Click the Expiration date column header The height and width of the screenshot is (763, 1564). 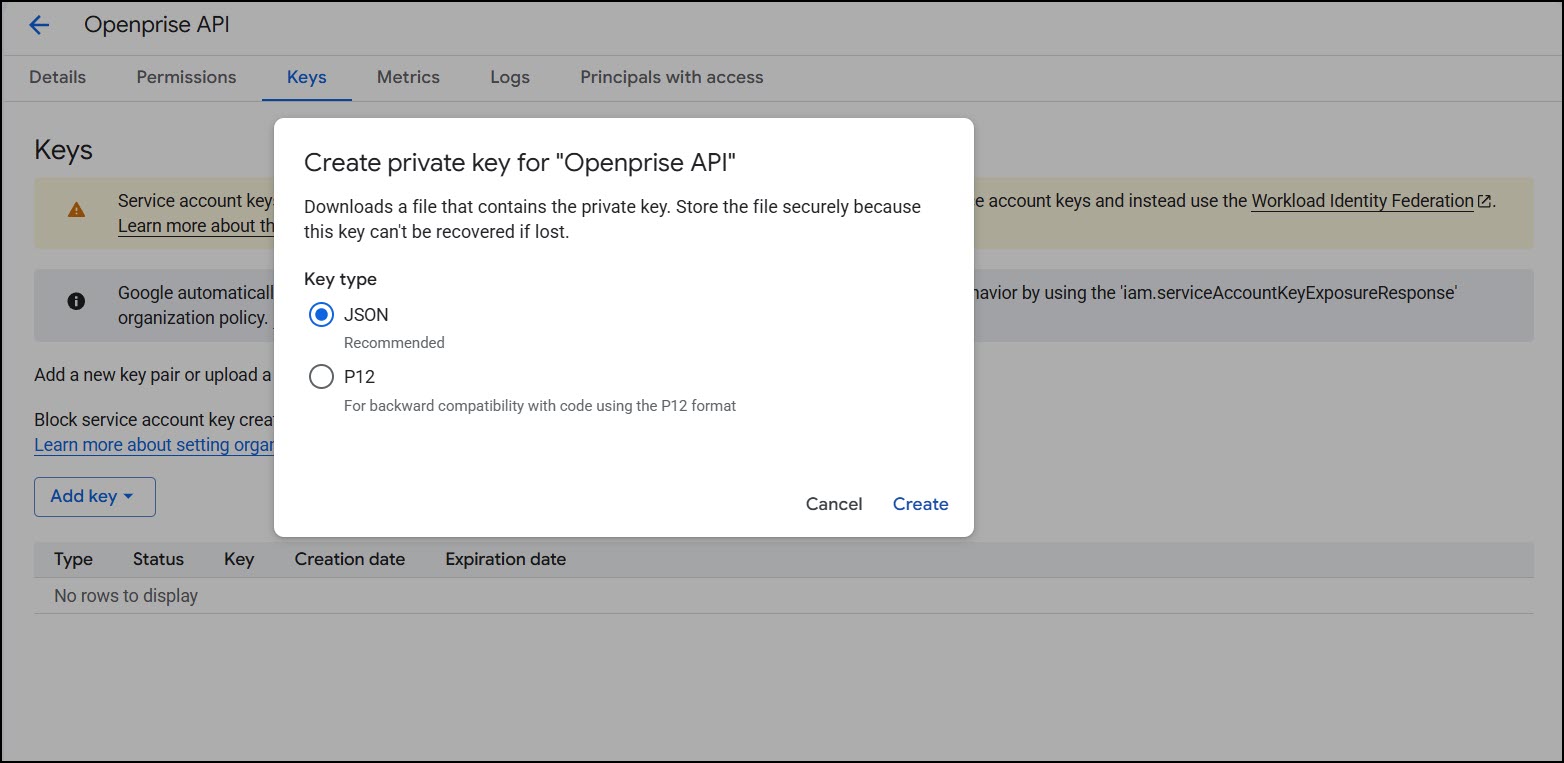pyautogui.click(x=506, y=559)
